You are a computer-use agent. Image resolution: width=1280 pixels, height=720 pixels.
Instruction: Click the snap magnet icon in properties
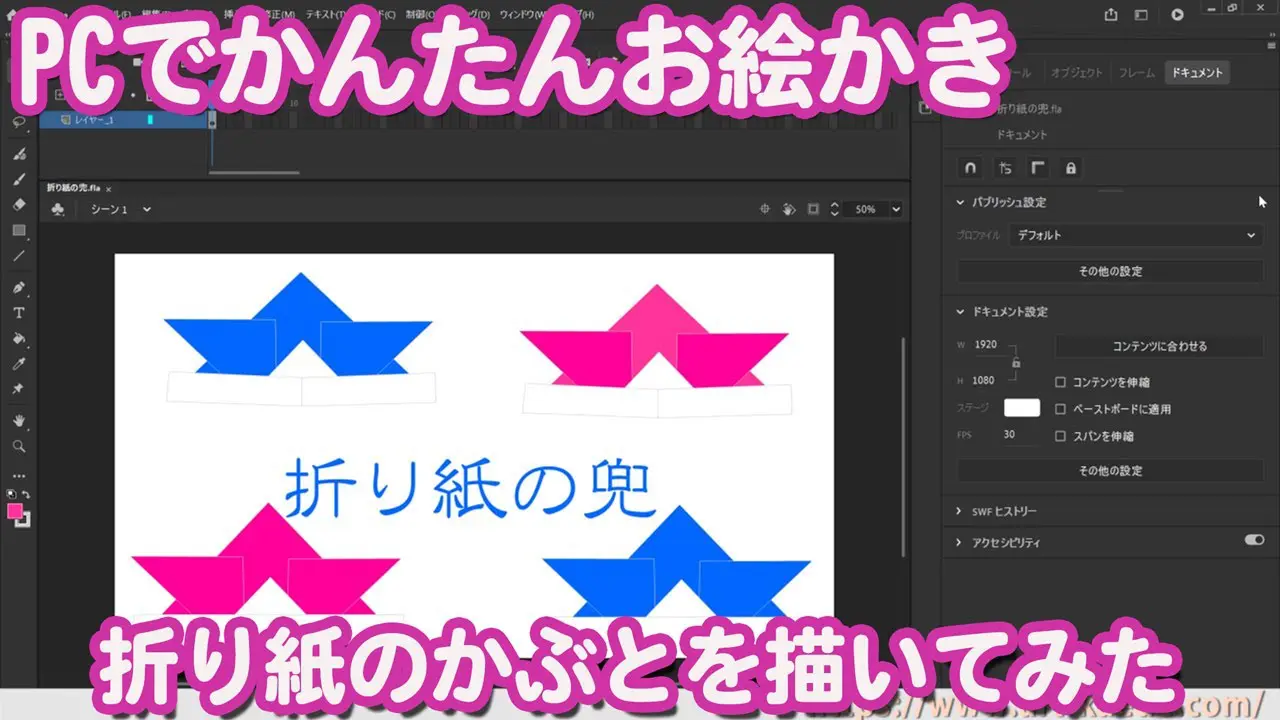[x=970, y=168]
